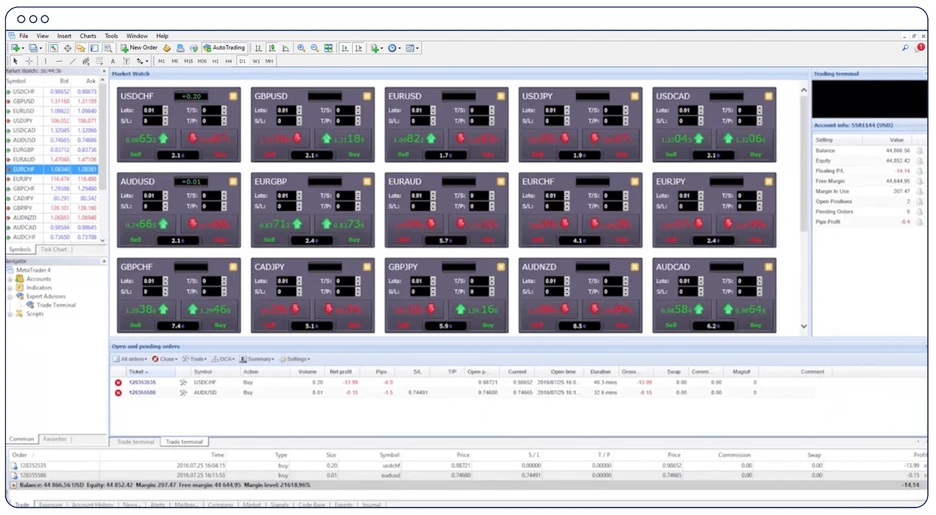Click the USDCHF tile green sell price arrow
This screenshot has width=936, height=515.
point(163,138)
